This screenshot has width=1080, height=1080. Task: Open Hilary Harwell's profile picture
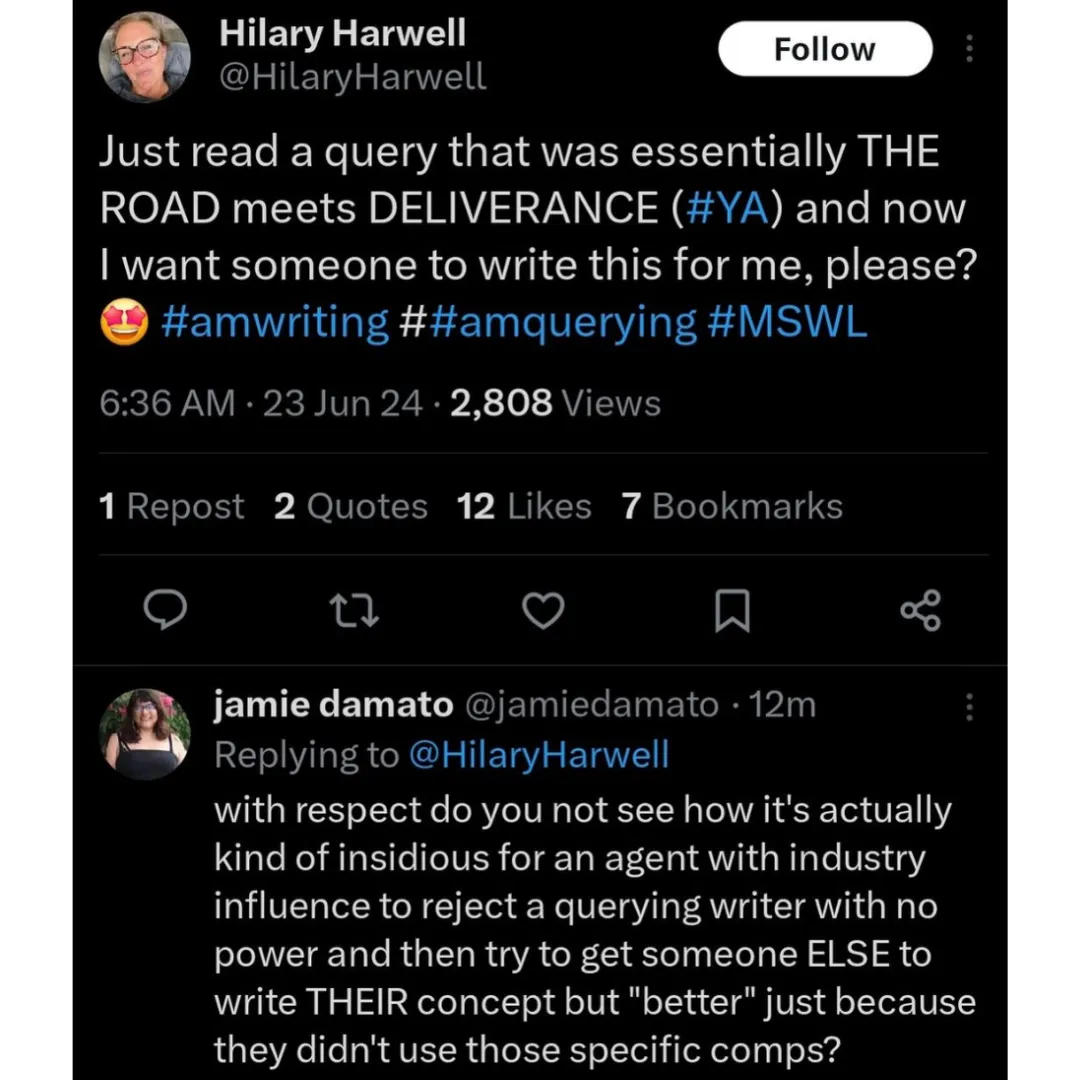(145, 57)
